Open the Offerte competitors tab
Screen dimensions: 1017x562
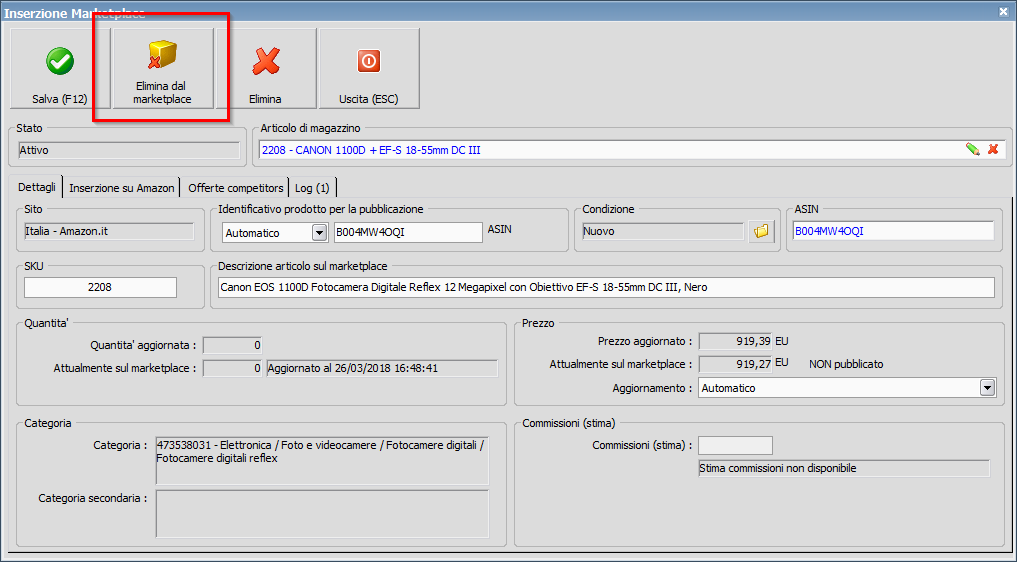point(235,188)
